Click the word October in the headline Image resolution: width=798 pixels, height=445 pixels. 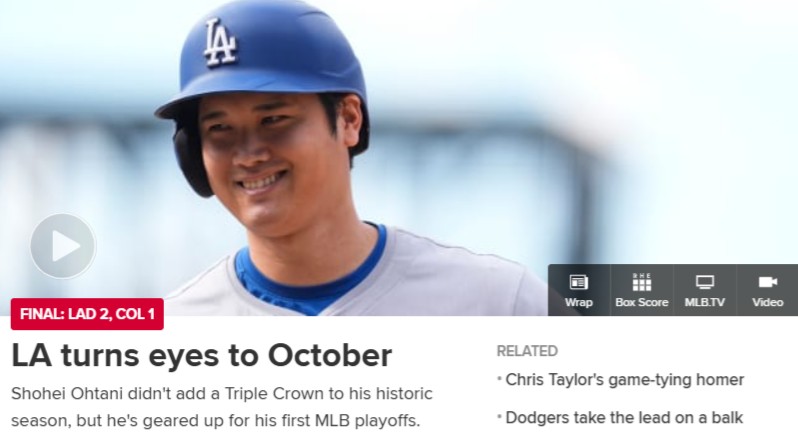click(x=330, y=355)
